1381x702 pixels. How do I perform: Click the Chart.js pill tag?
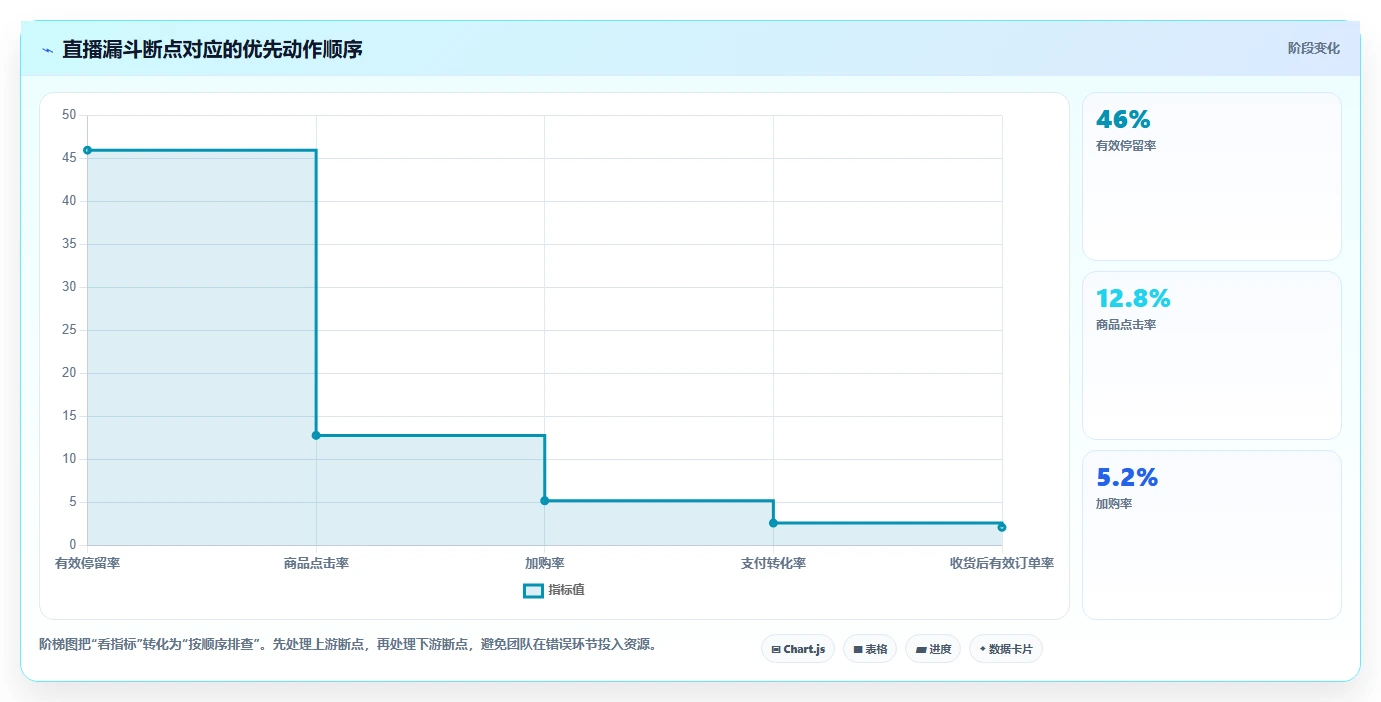point(798,649)
